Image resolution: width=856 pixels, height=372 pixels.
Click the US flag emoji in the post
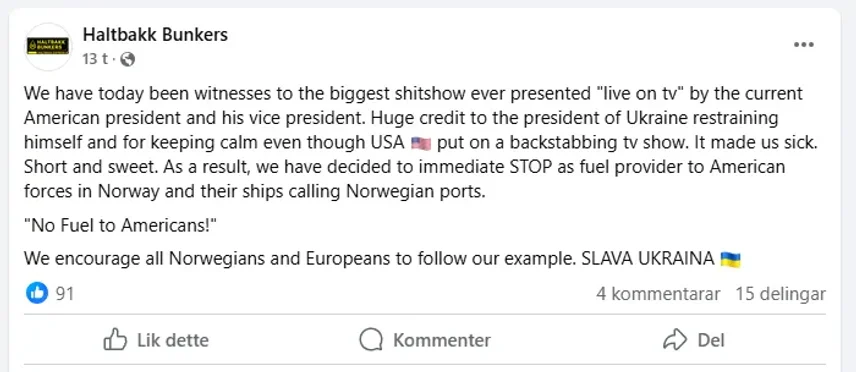[x=421, y=144]
